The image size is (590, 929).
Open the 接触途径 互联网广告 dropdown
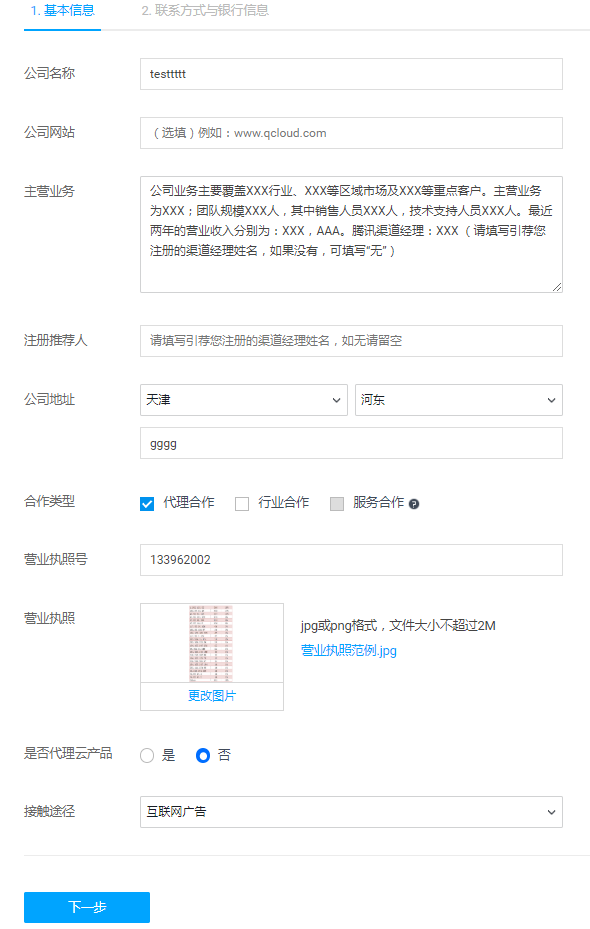coord(351,812)
